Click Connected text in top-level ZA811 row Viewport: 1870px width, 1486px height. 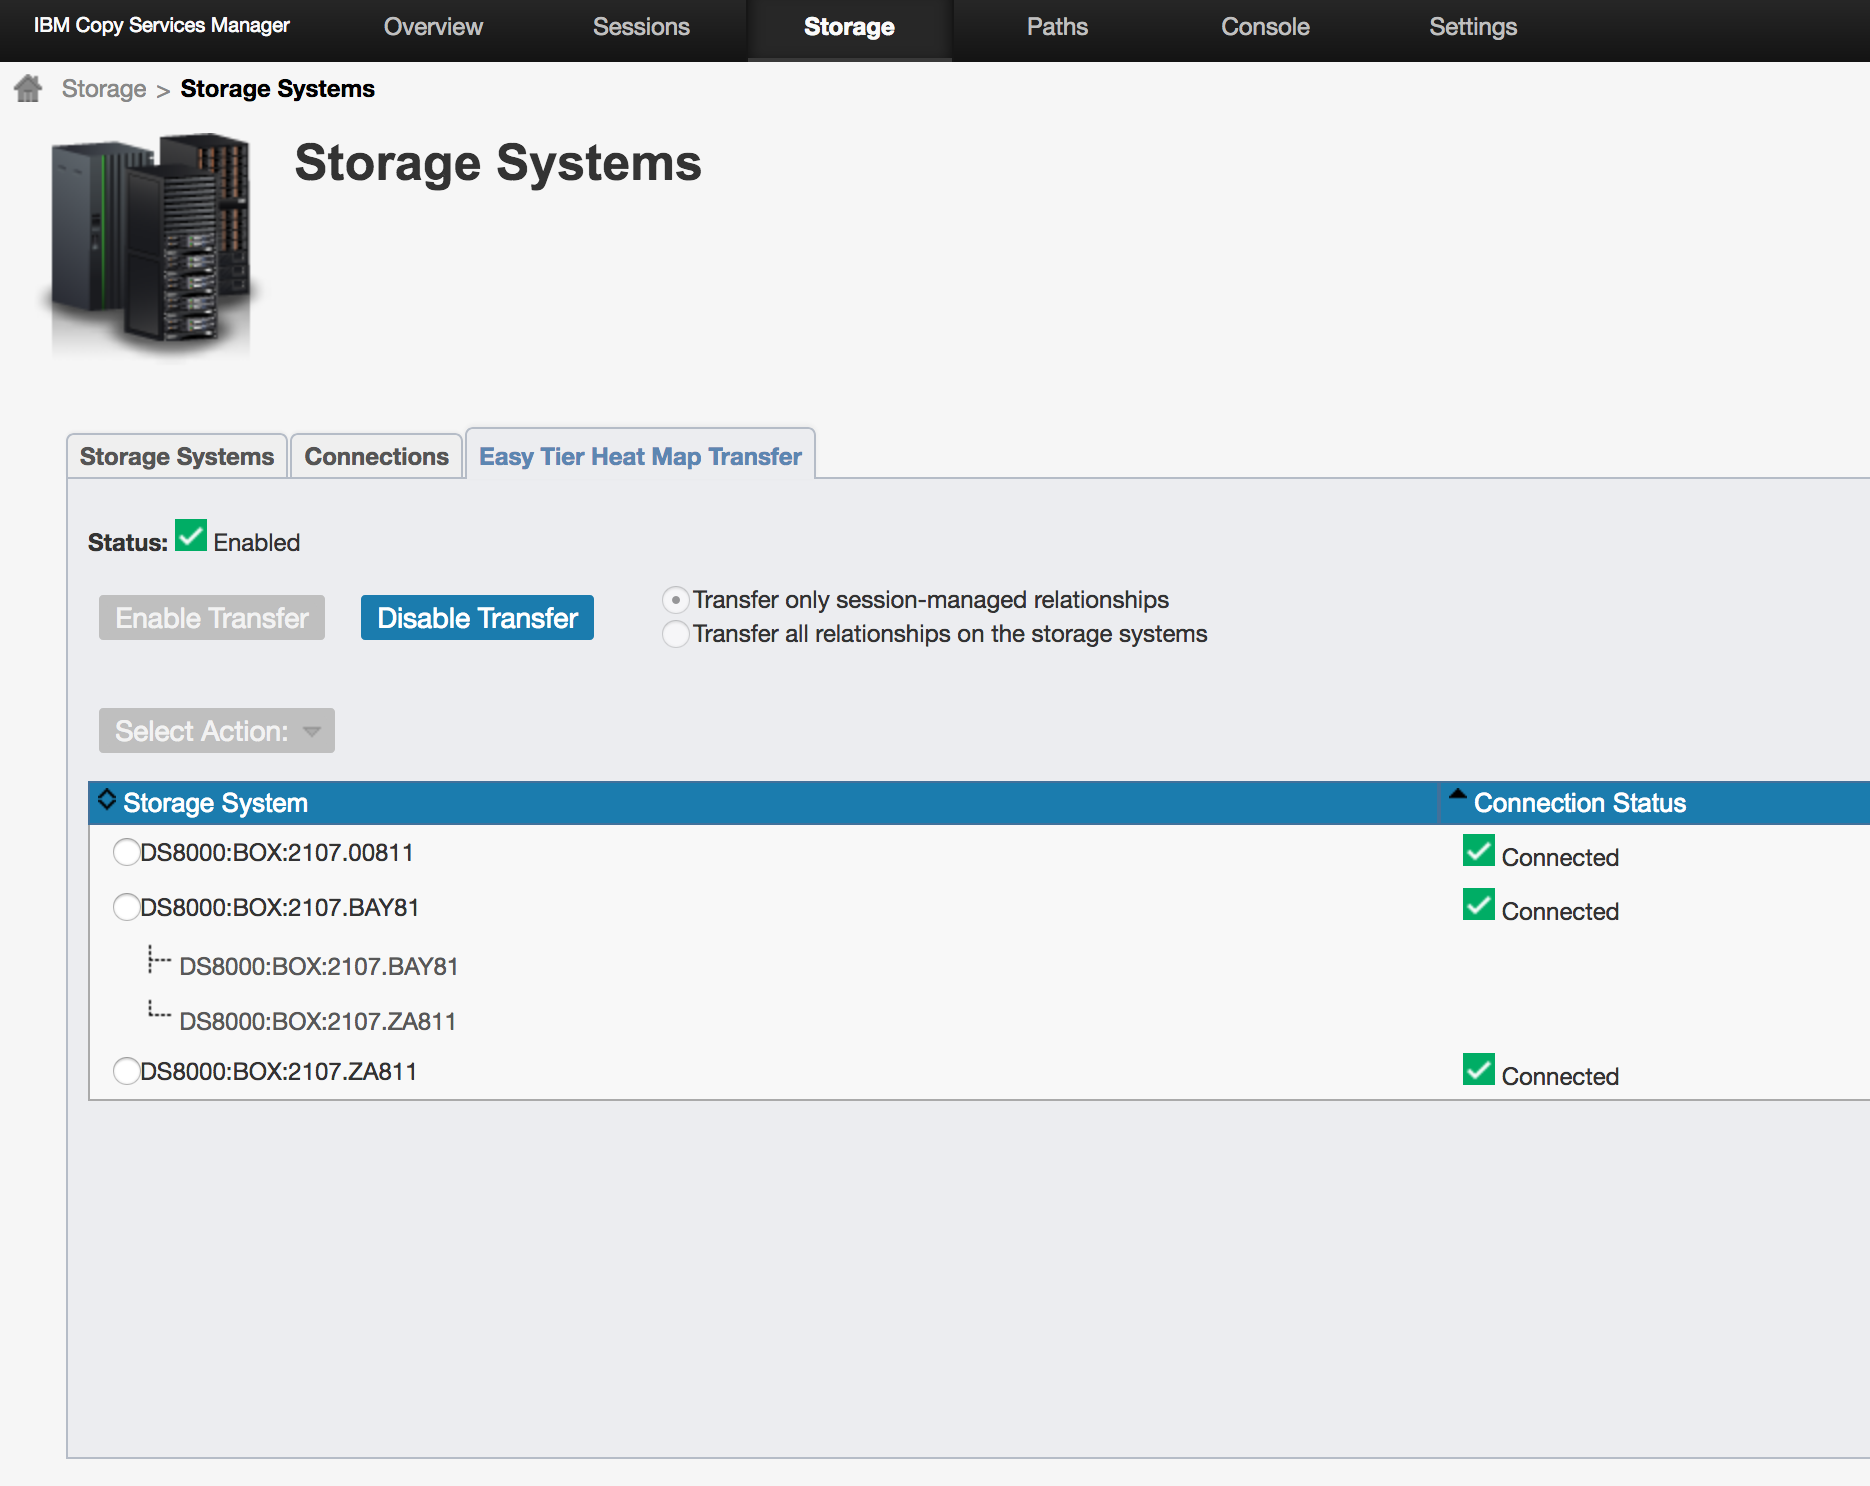click(x=1560, y=1076)
